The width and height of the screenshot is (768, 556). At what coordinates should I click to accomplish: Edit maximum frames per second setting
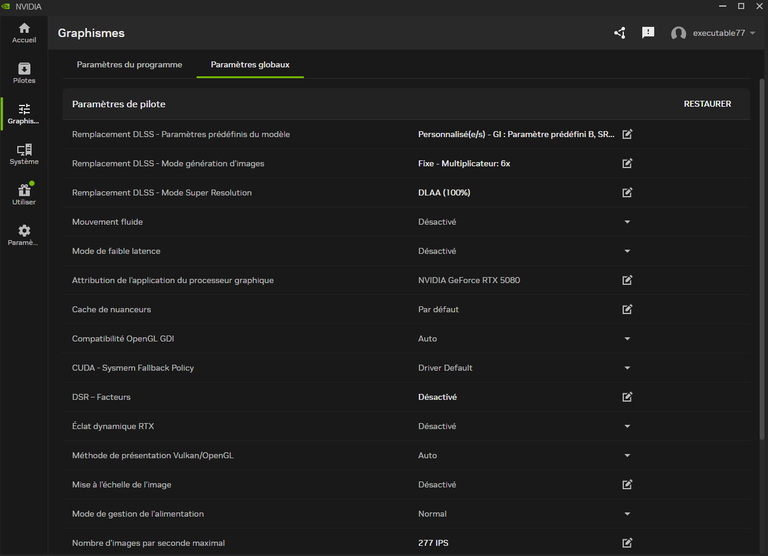click(627, 543)
